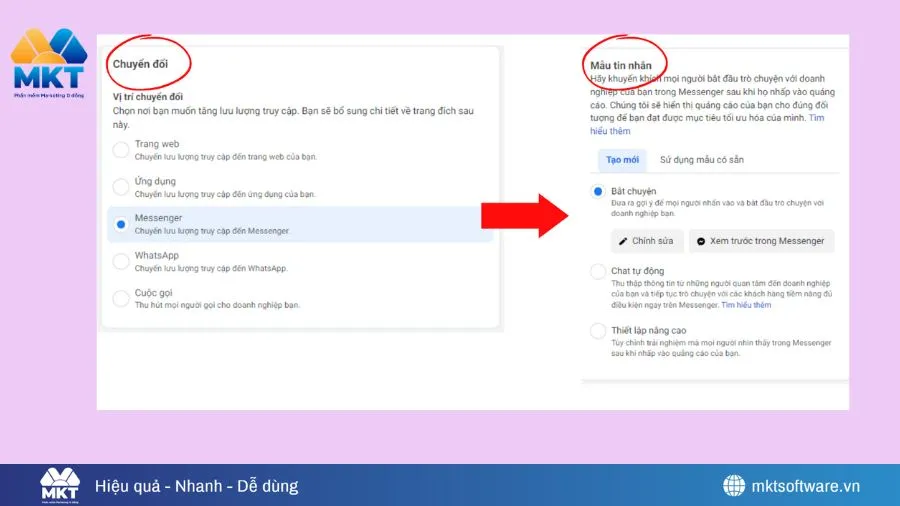
Task: Switch to the Tạo mới tab
Action: point(622,160)
